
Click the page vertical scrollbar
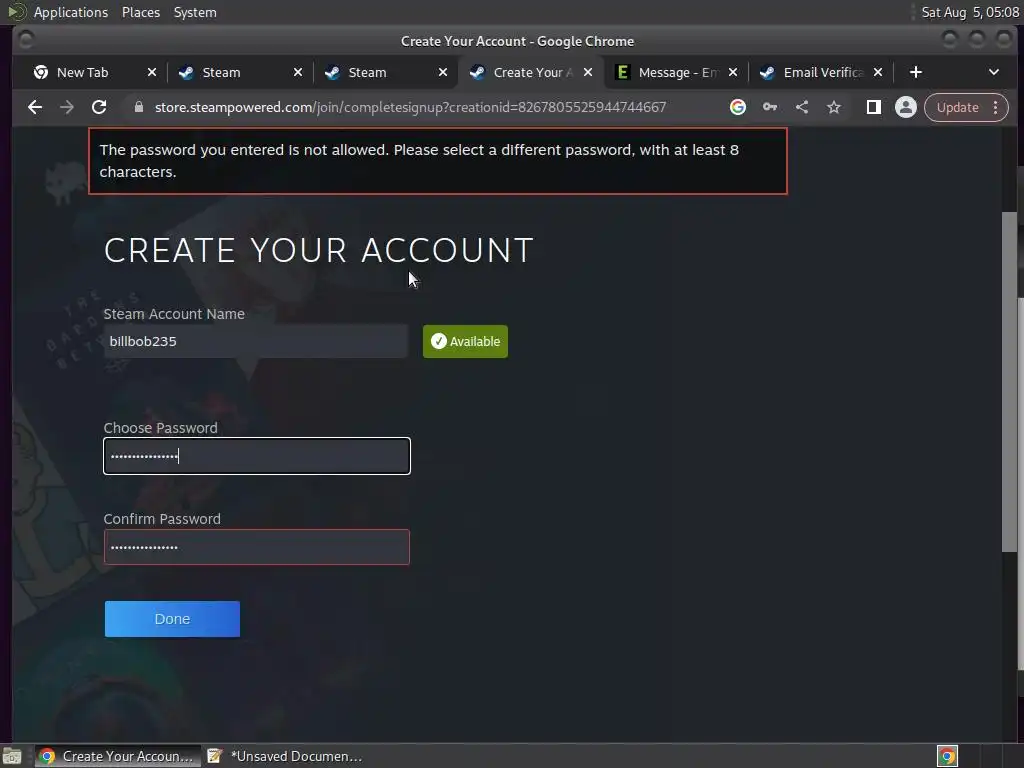click(1009, 382)
